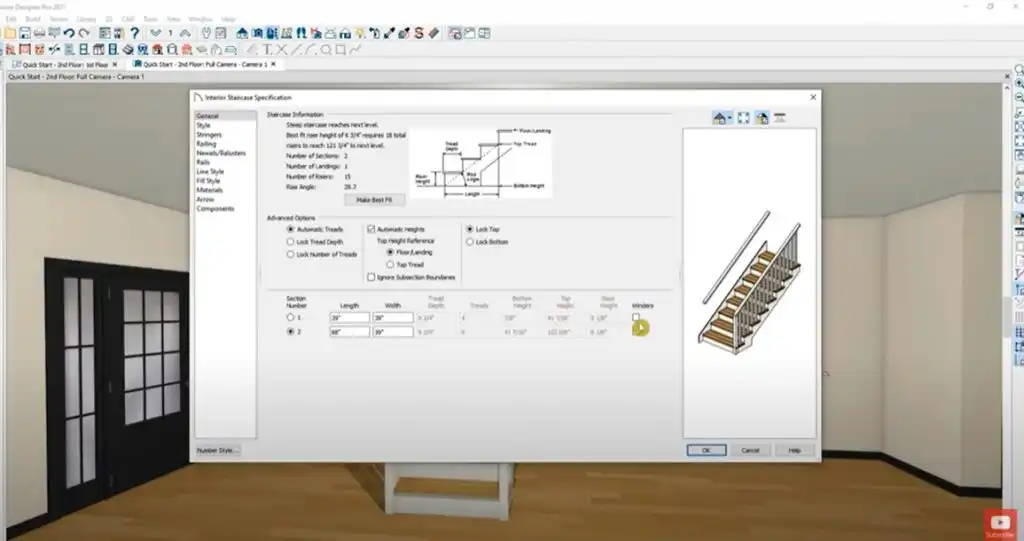Select the Arc draw tool
The image size is (1024, 541).
point(310,50)
